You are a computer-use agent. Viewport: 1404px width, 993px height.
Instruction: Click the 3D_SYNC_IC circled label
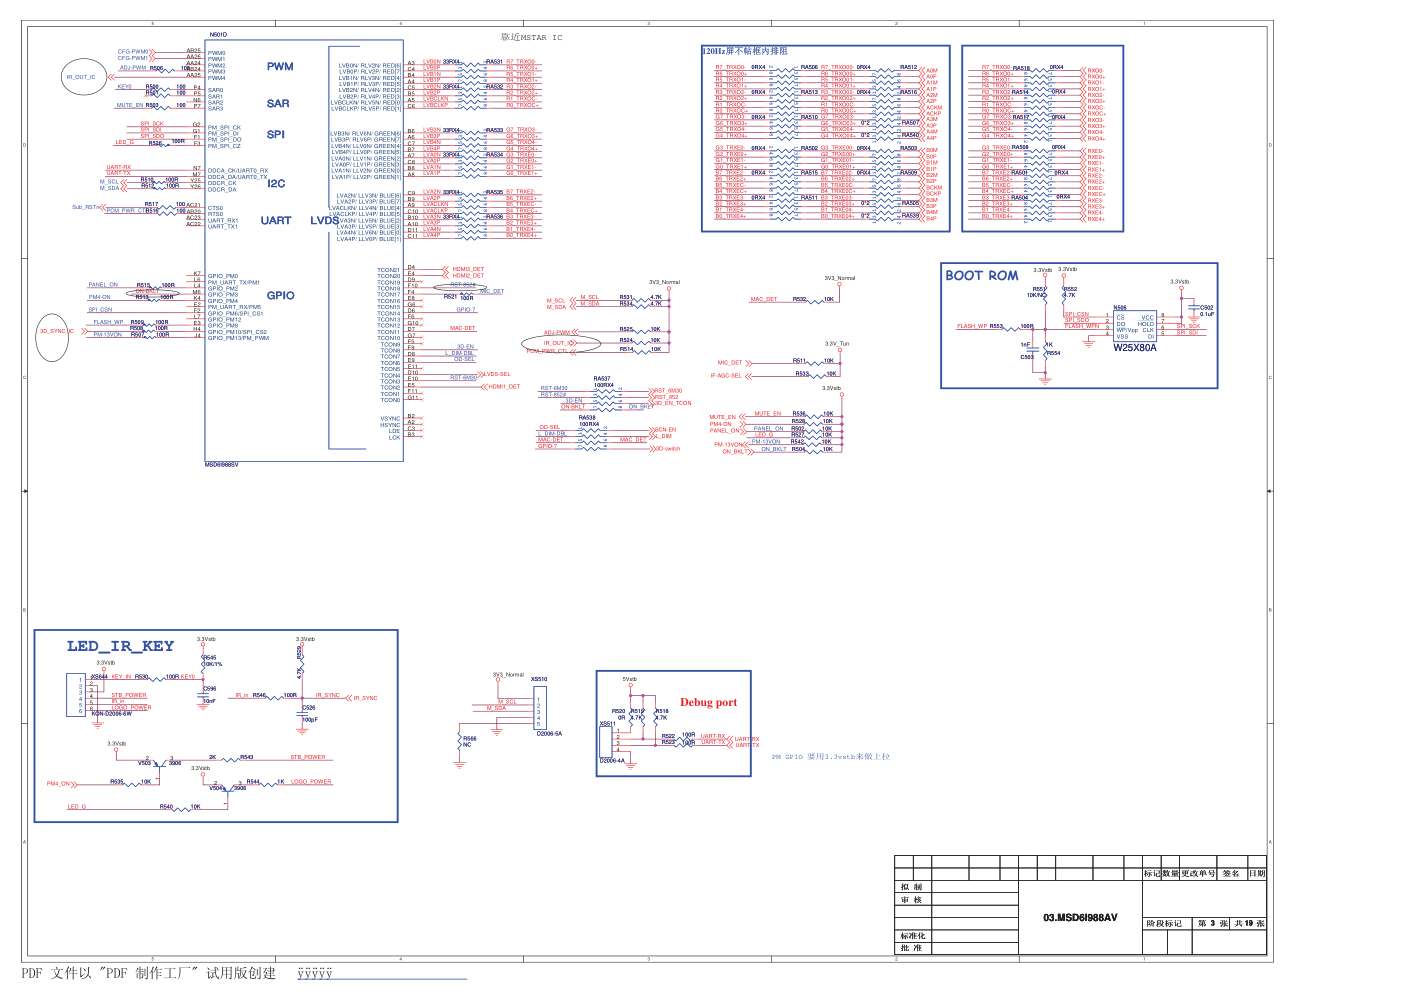[x=55, y=331]
